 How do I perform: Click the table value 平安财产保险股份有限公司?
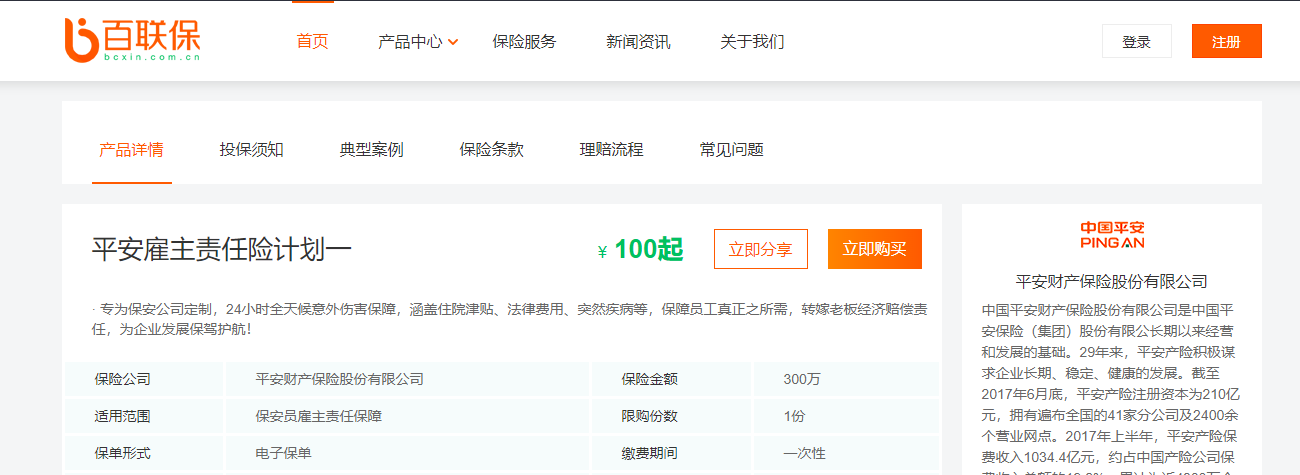pyautogui.click(x=340, y=379)
